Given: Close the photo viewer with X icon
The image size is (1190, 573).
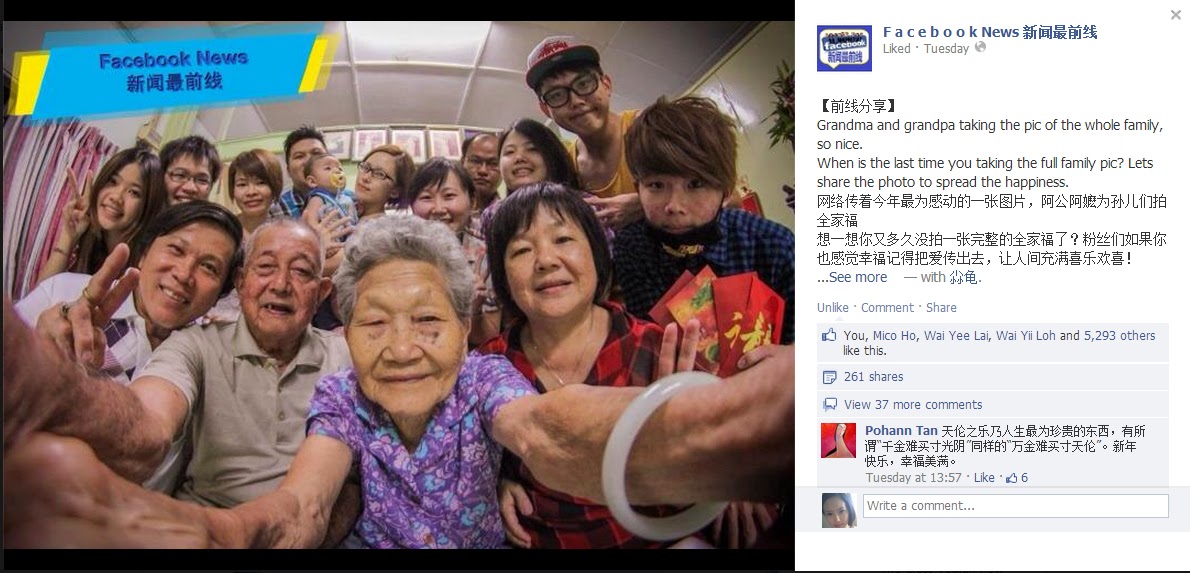Looking at the screenshot, I should (x=1176, y=14).
